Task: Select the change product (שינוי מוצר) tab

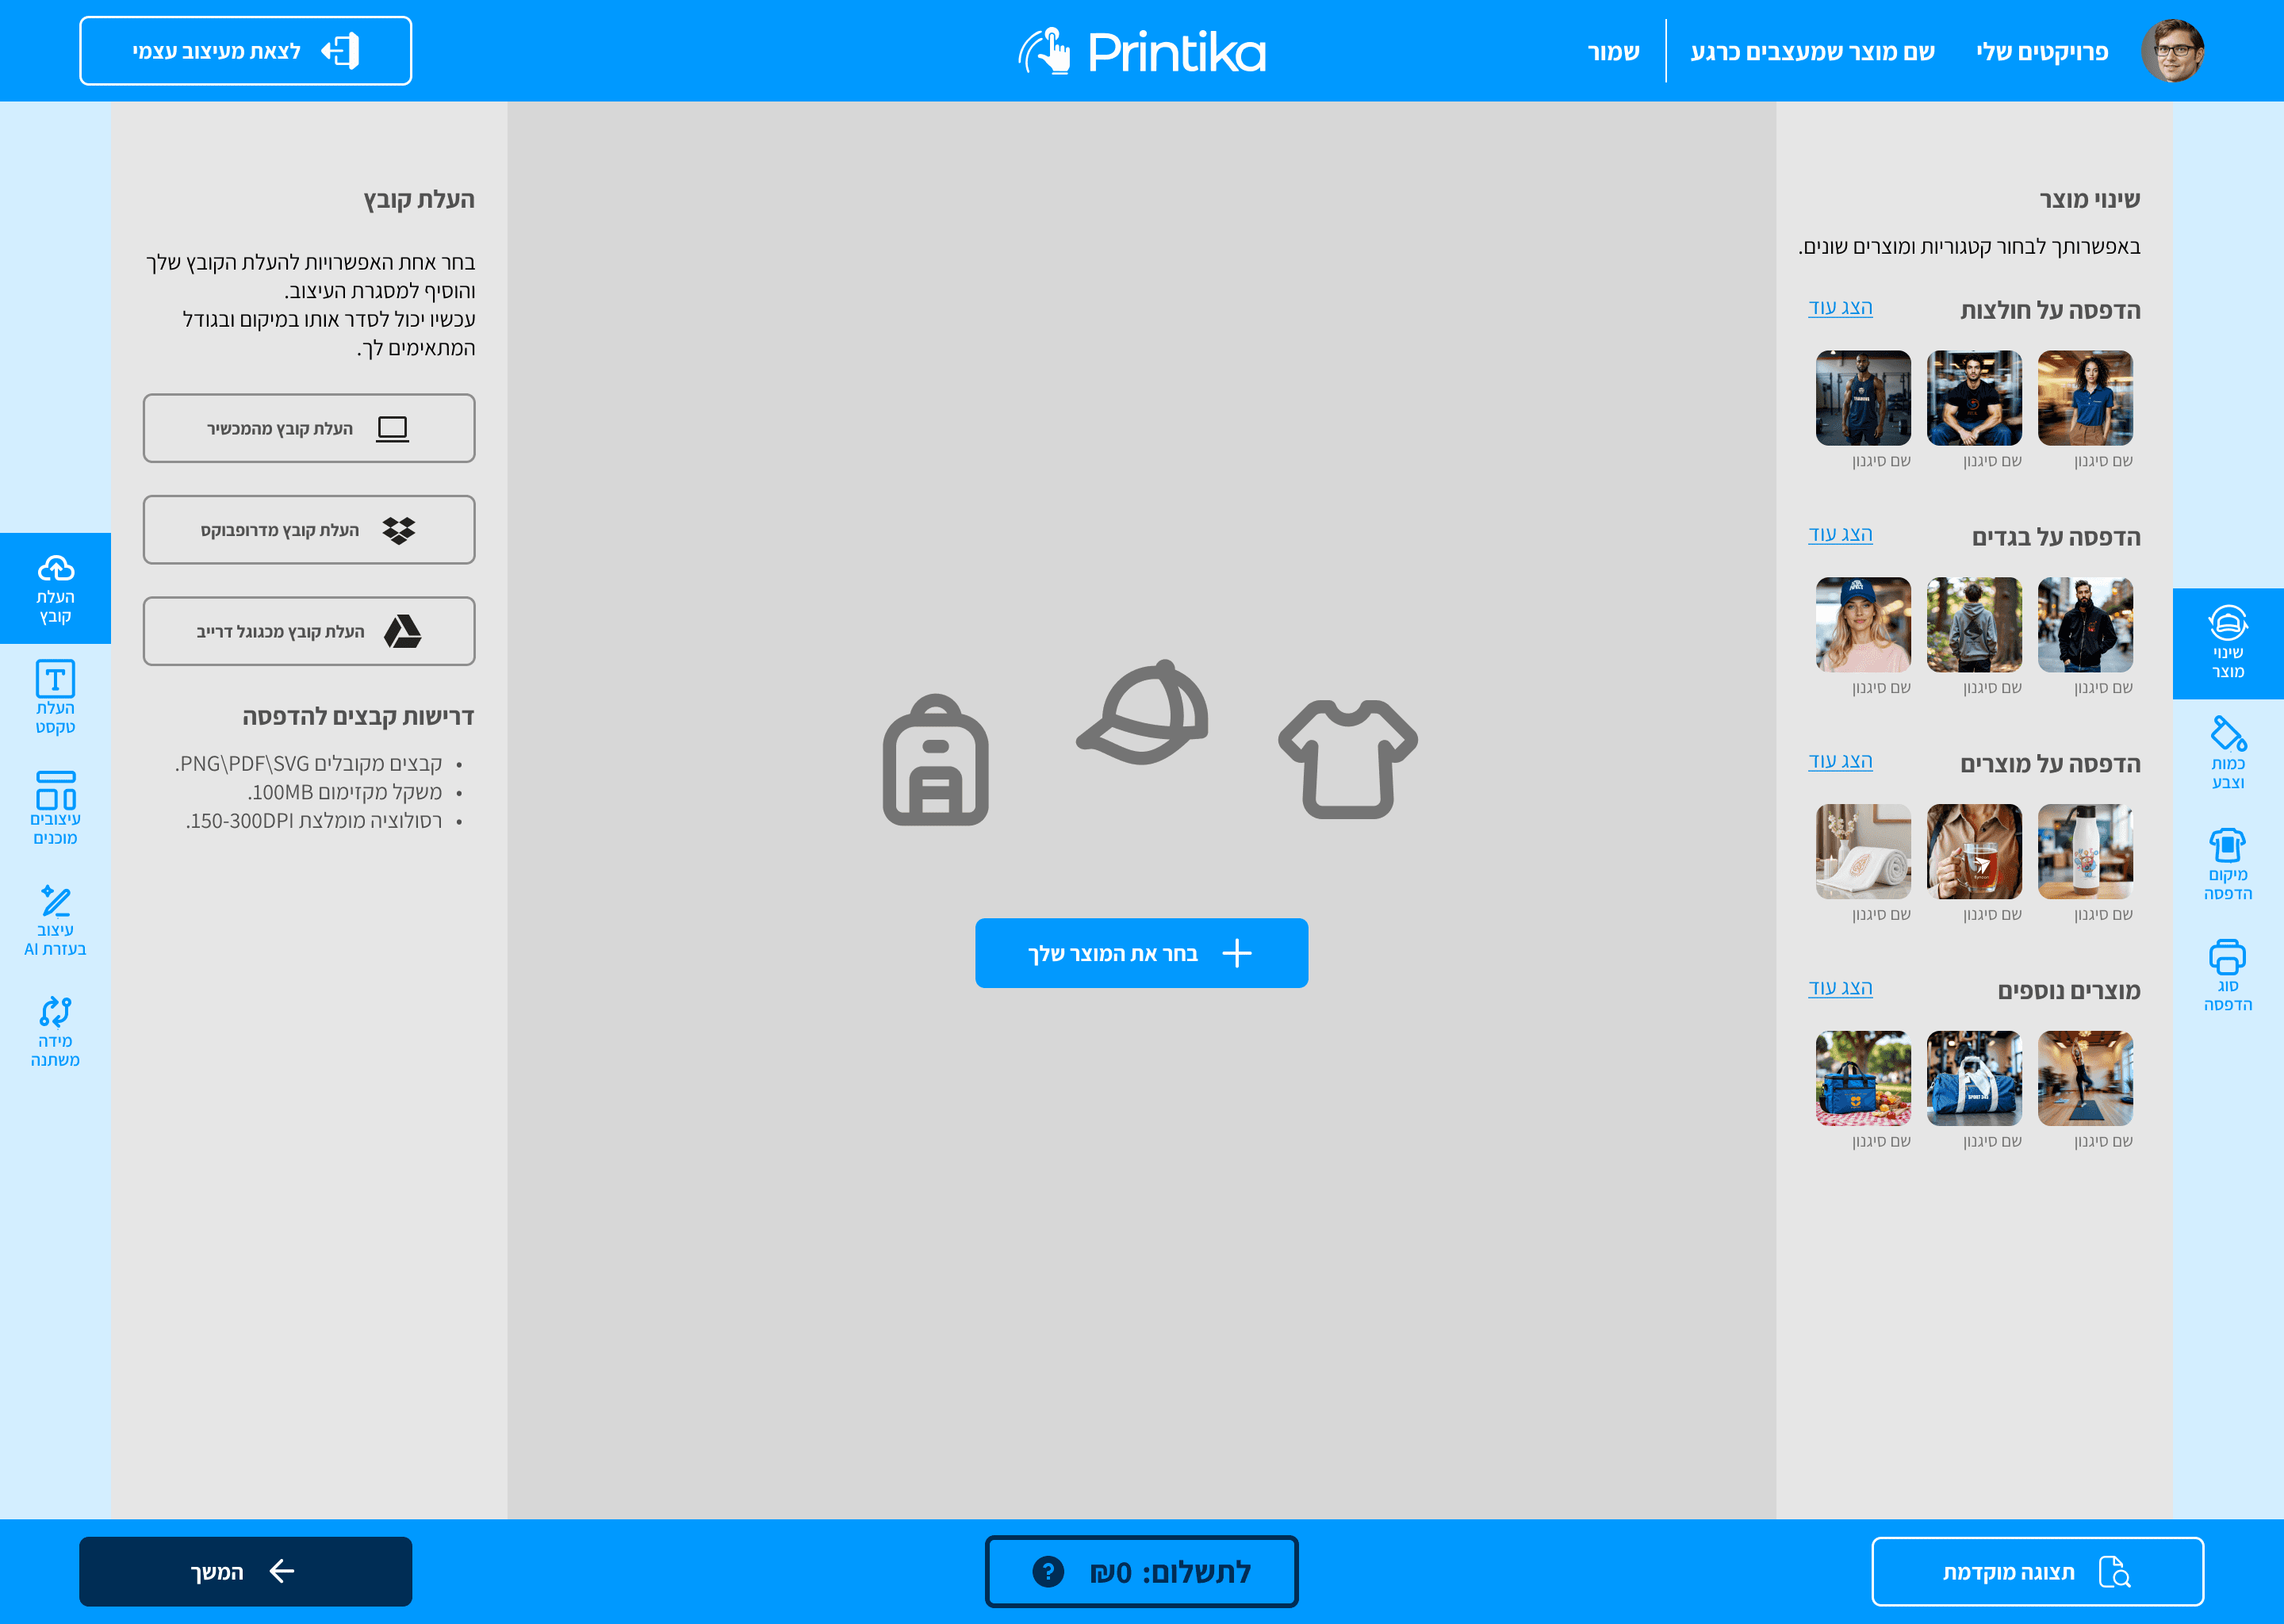Action: (x=2227, y=643)
